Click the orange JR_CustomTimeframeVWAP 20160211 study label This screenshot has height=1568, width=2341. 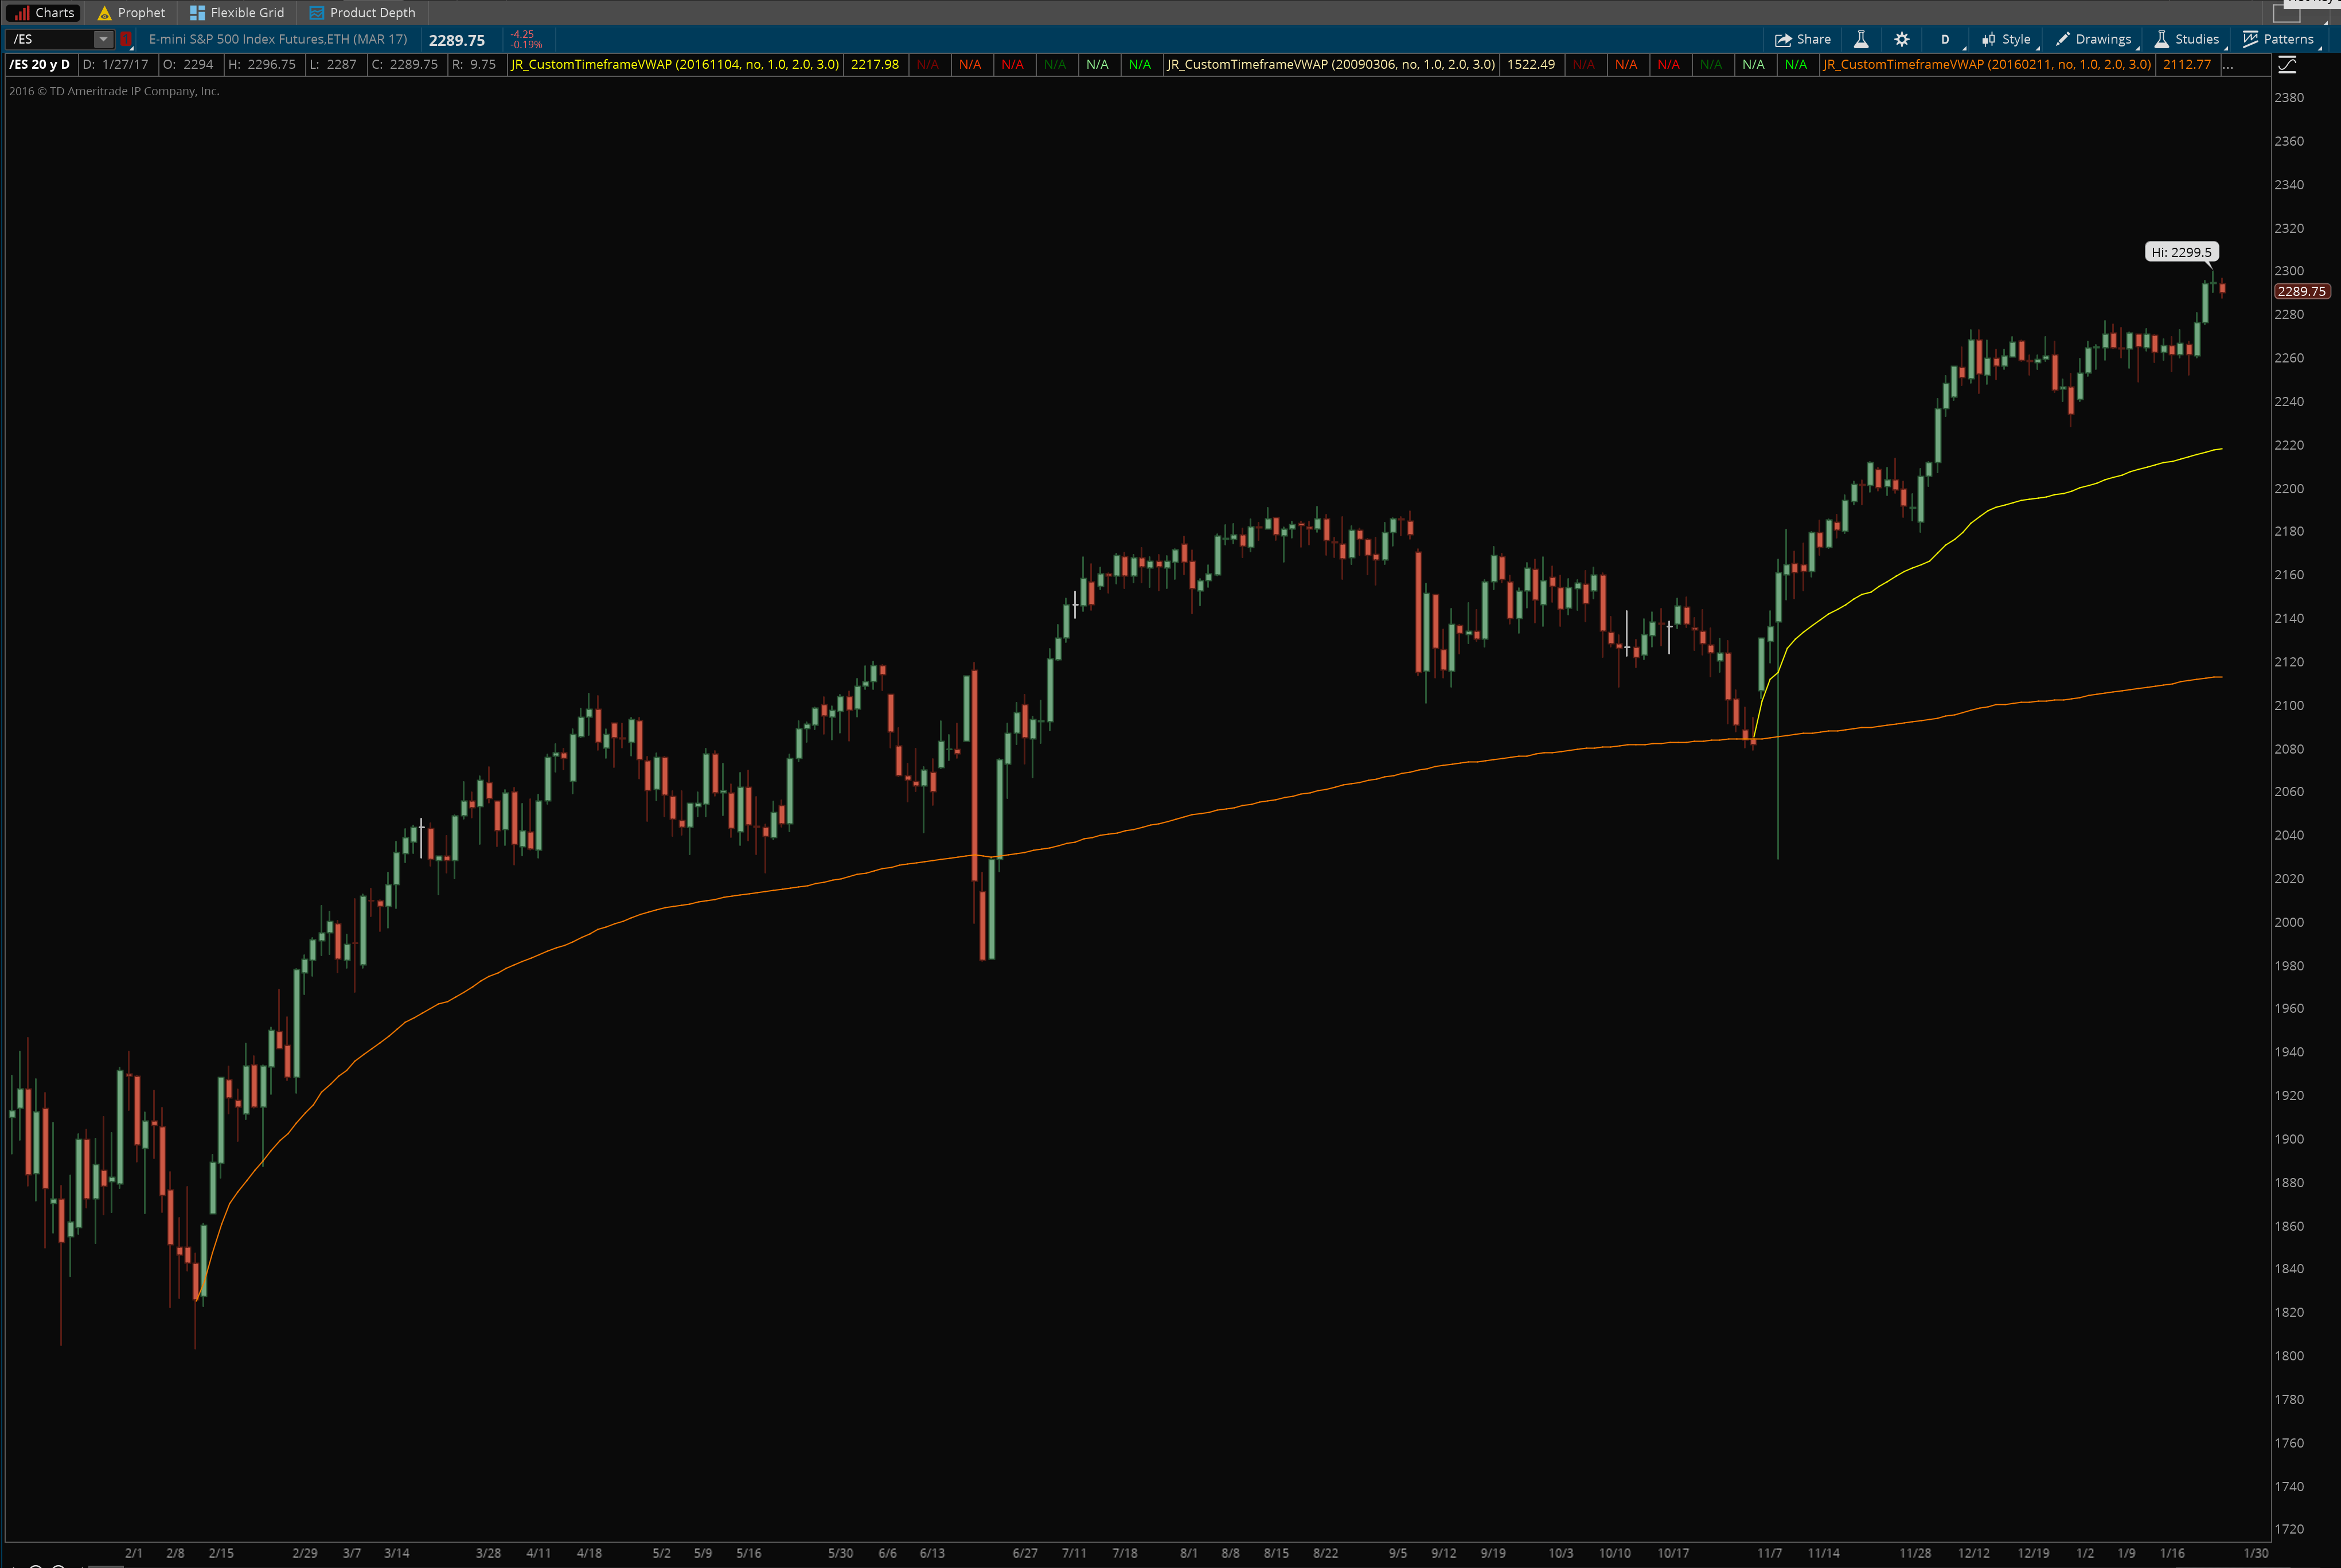click(x=1987, y=64)
